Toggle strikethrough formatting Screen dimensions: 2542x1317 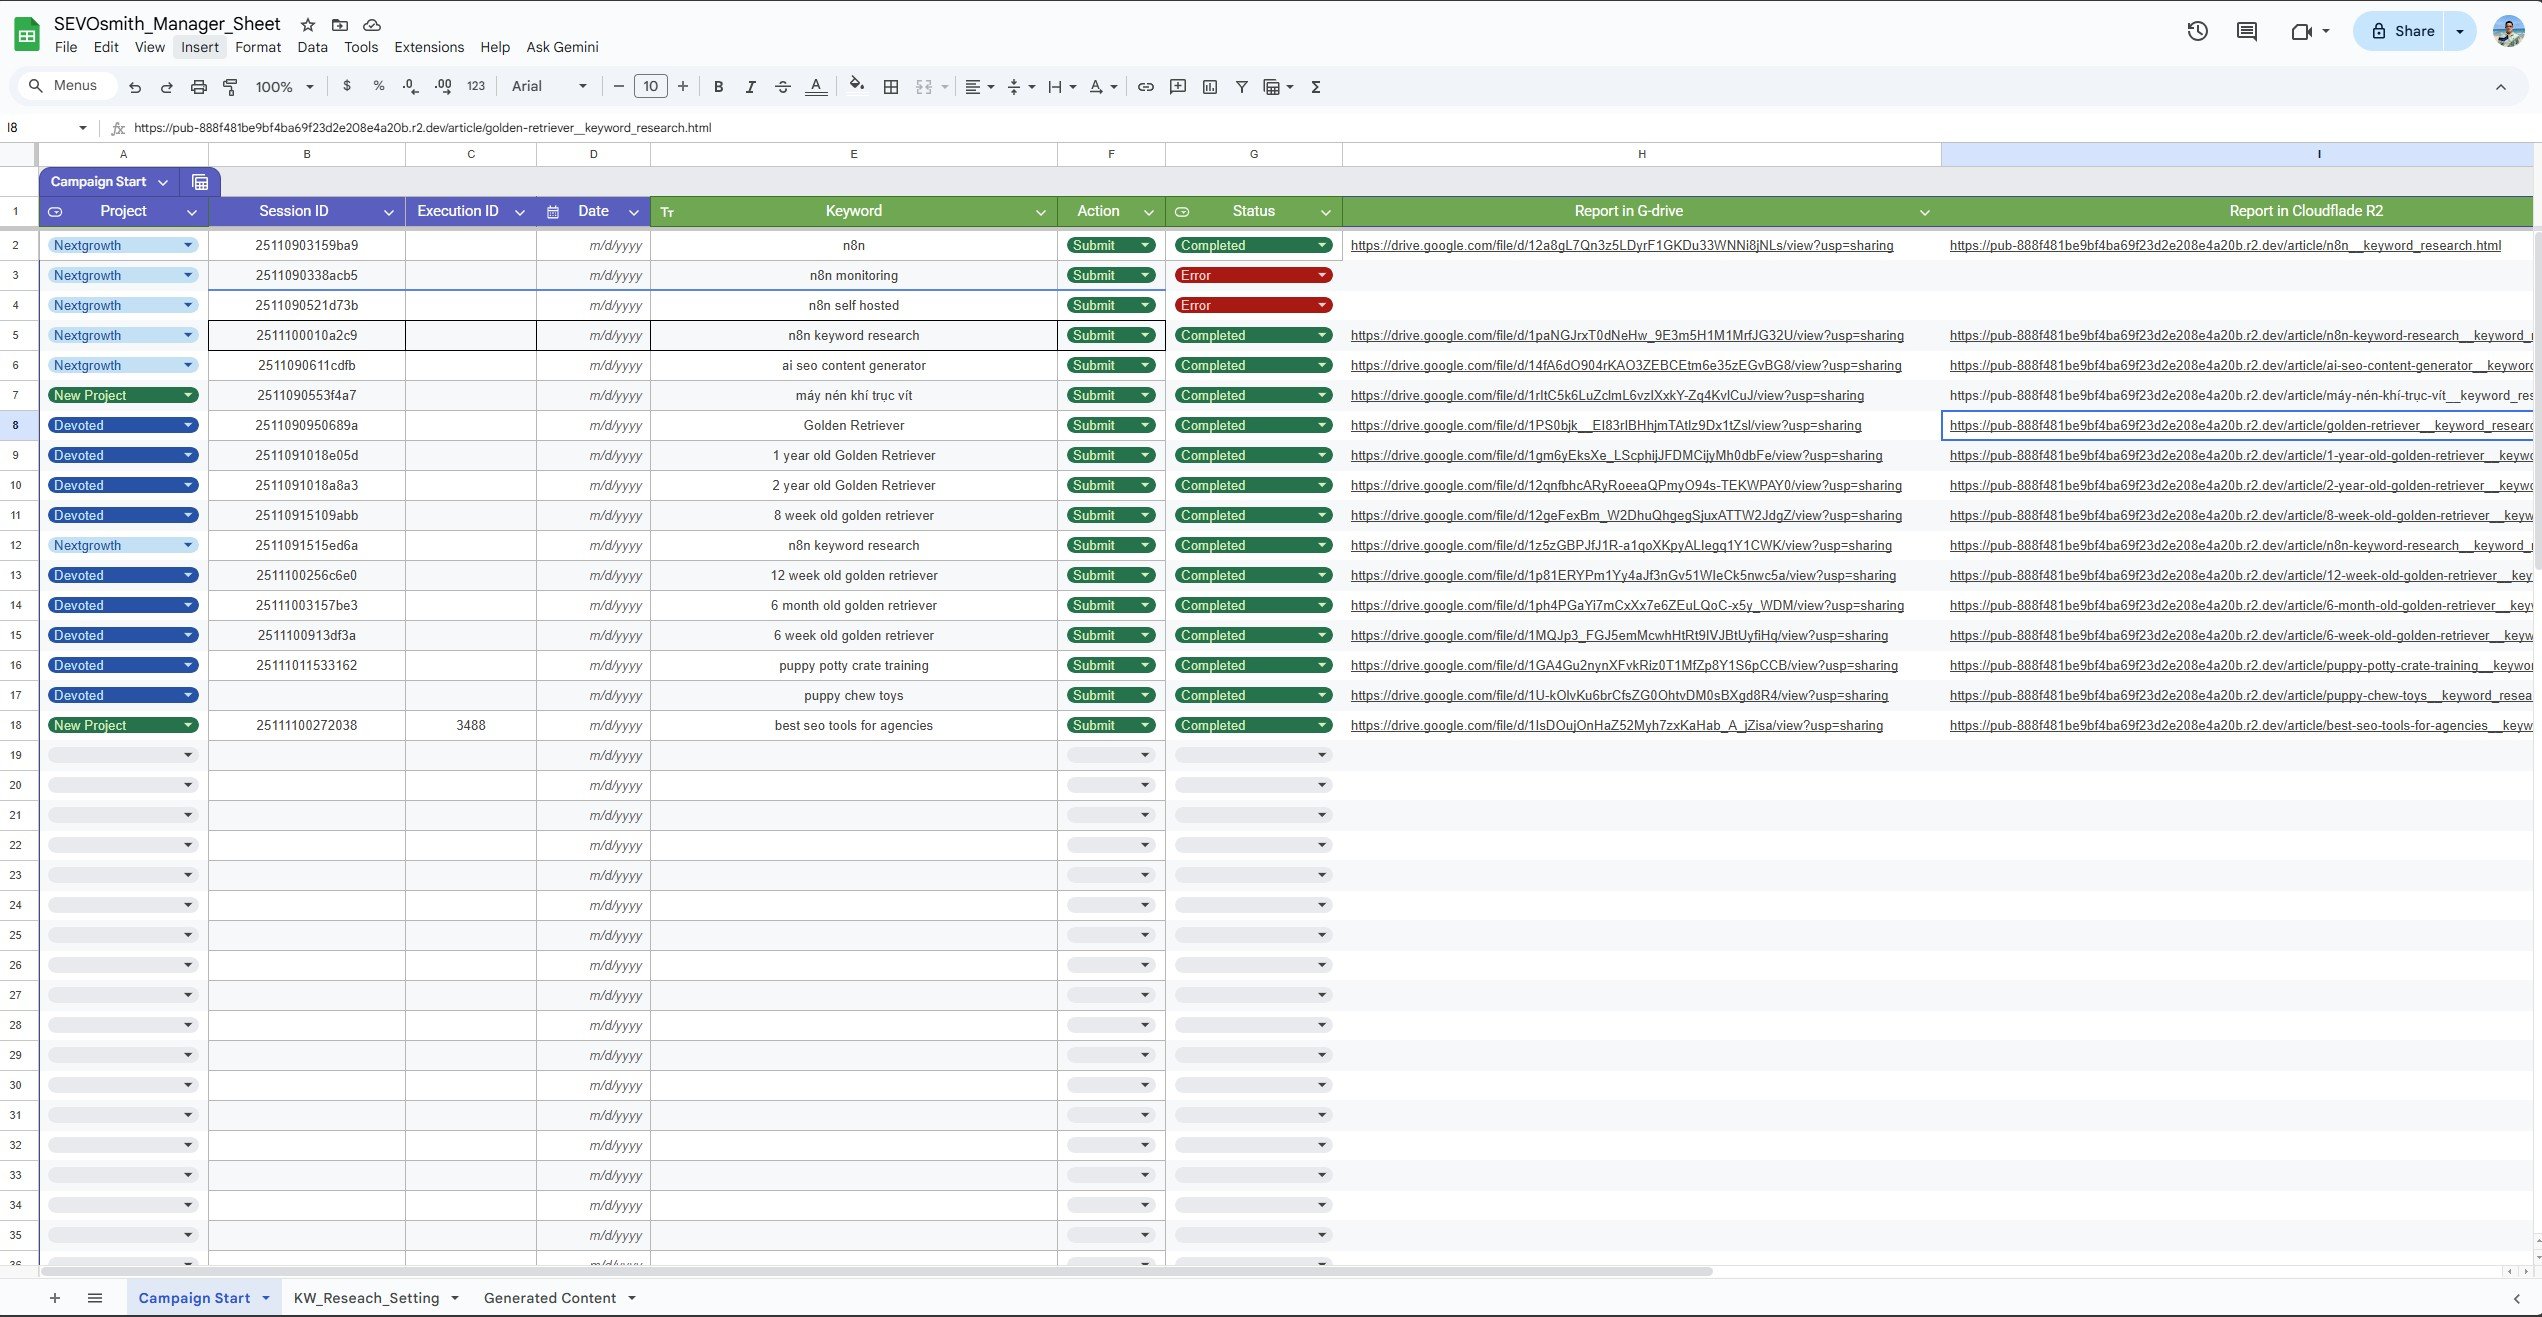click(x=783, y=87)
